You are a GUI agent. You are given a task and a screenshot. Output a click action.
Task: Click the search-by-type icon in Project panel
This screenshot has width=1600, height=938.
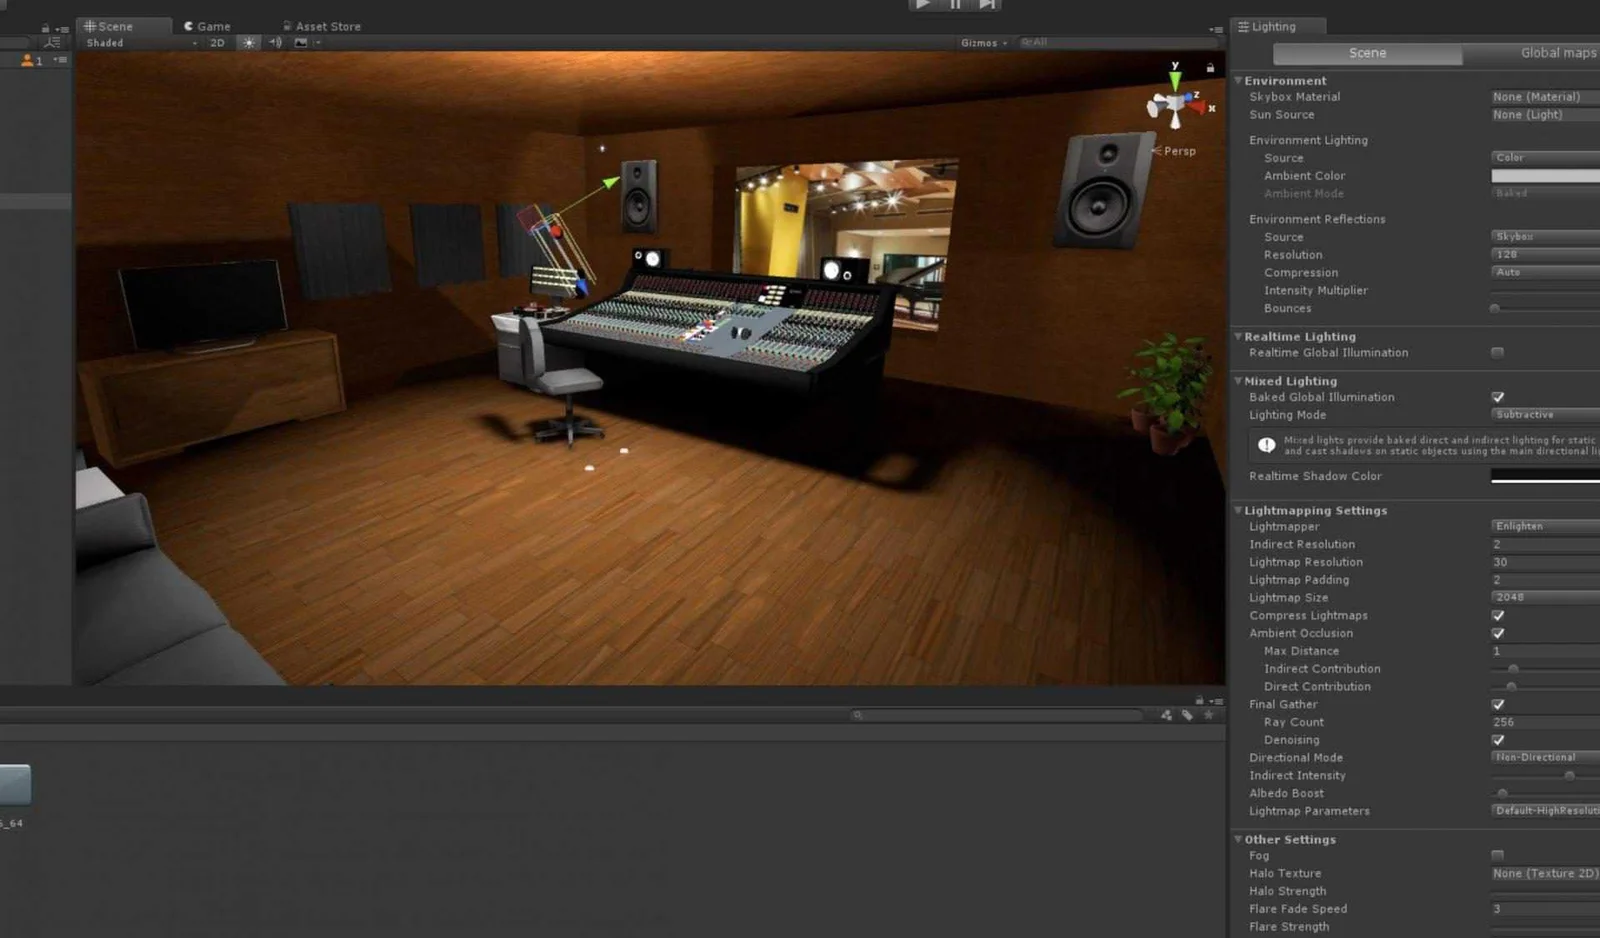coord(1166,715)
